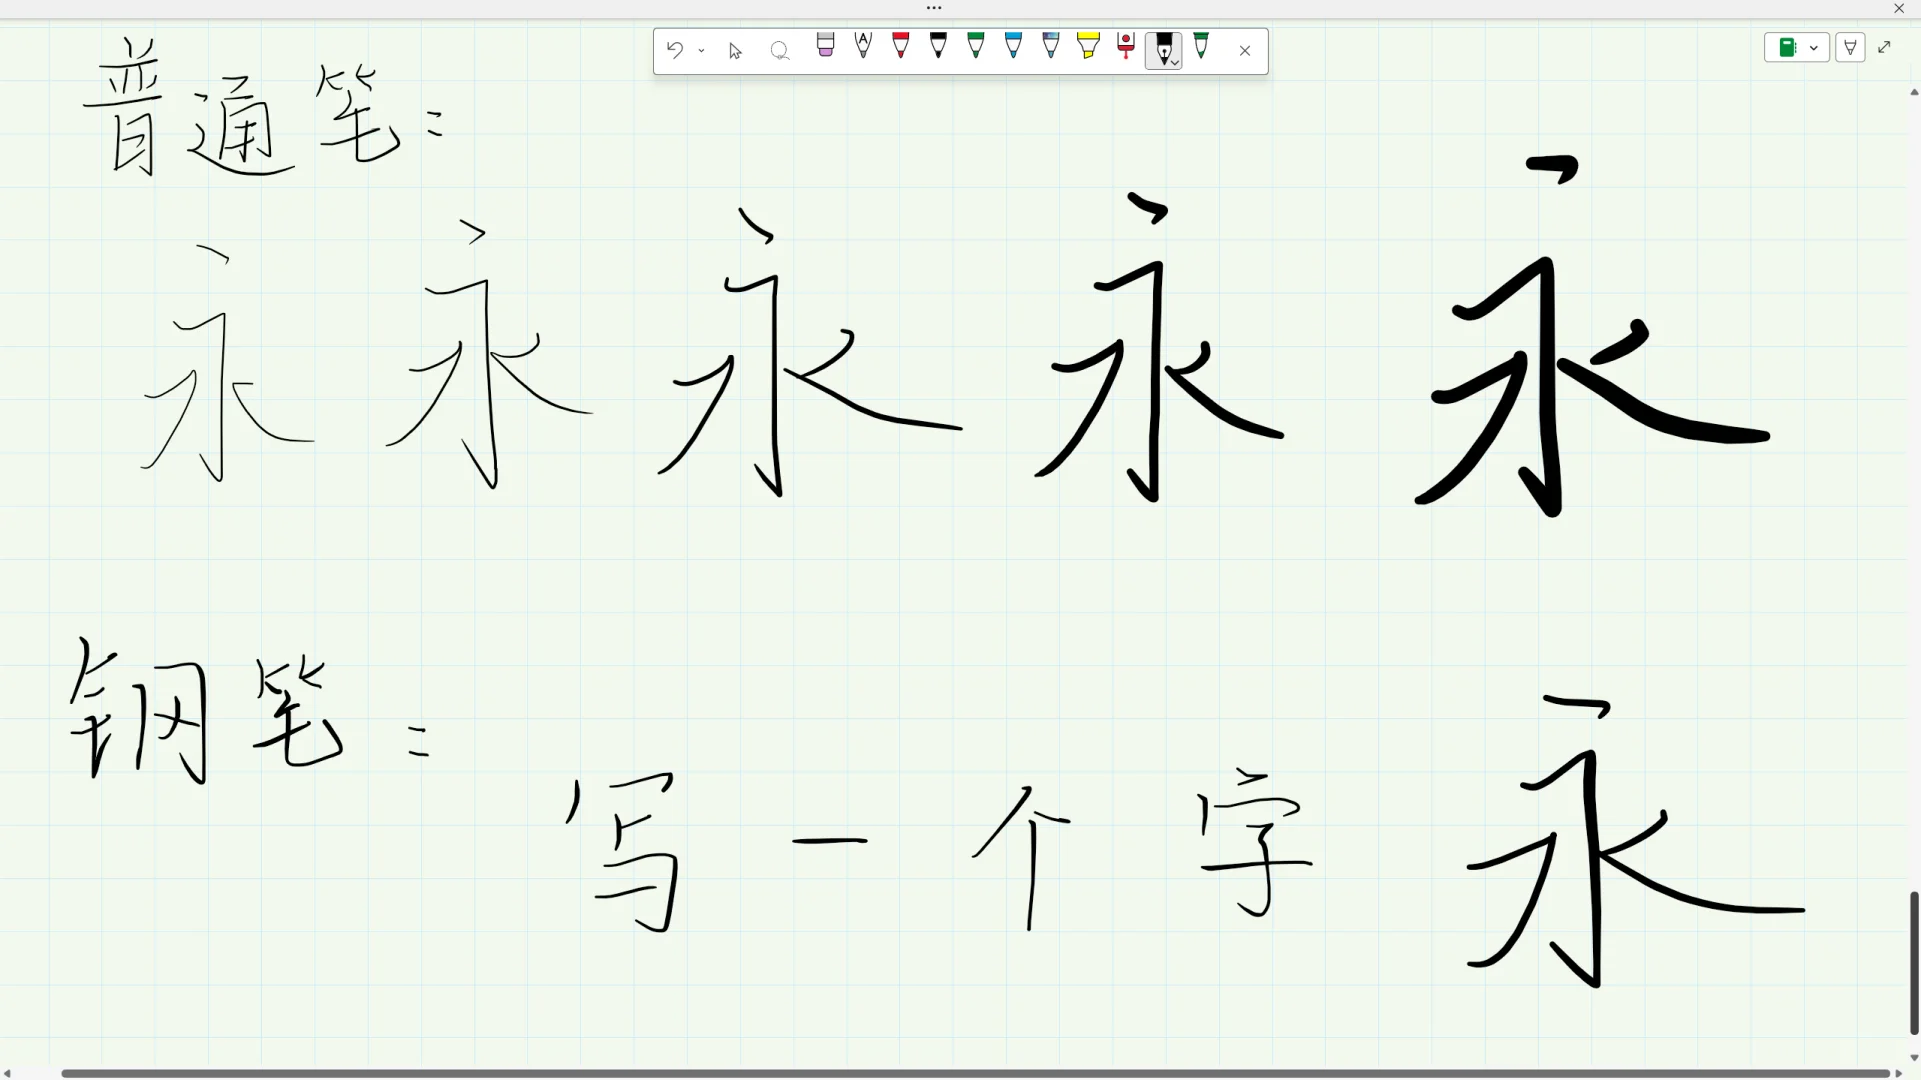1921x1080 pixels.
Task: Activate the lasso selection tool
Action: (735, 50)
